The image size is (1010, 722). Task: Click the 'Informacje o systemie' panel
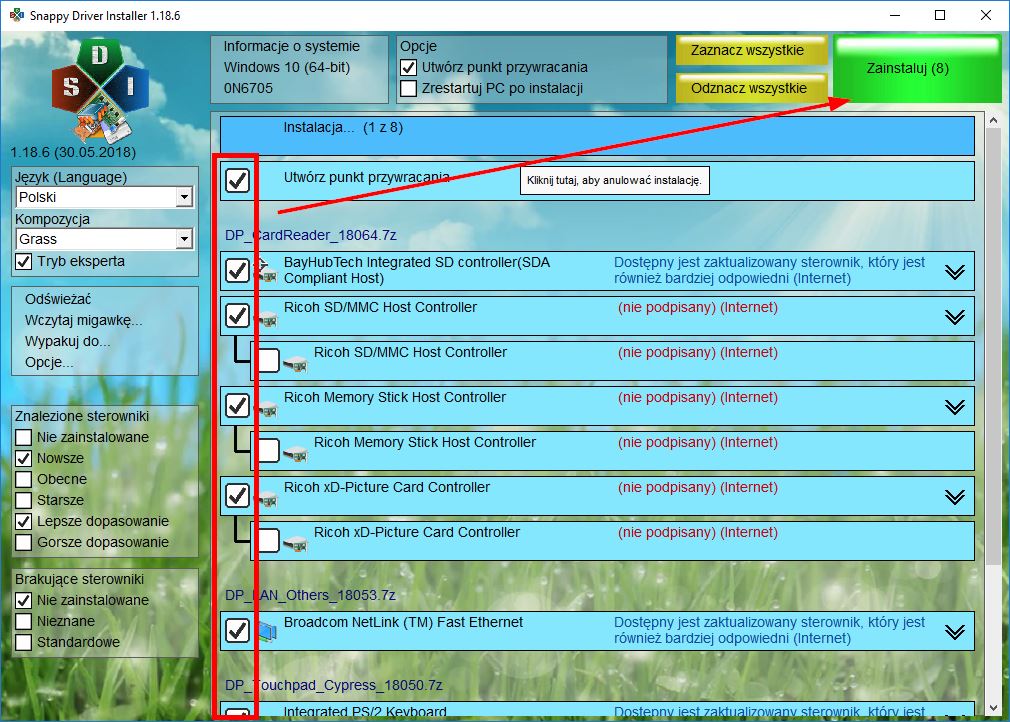pyautogui.click(x=300, y=69)
